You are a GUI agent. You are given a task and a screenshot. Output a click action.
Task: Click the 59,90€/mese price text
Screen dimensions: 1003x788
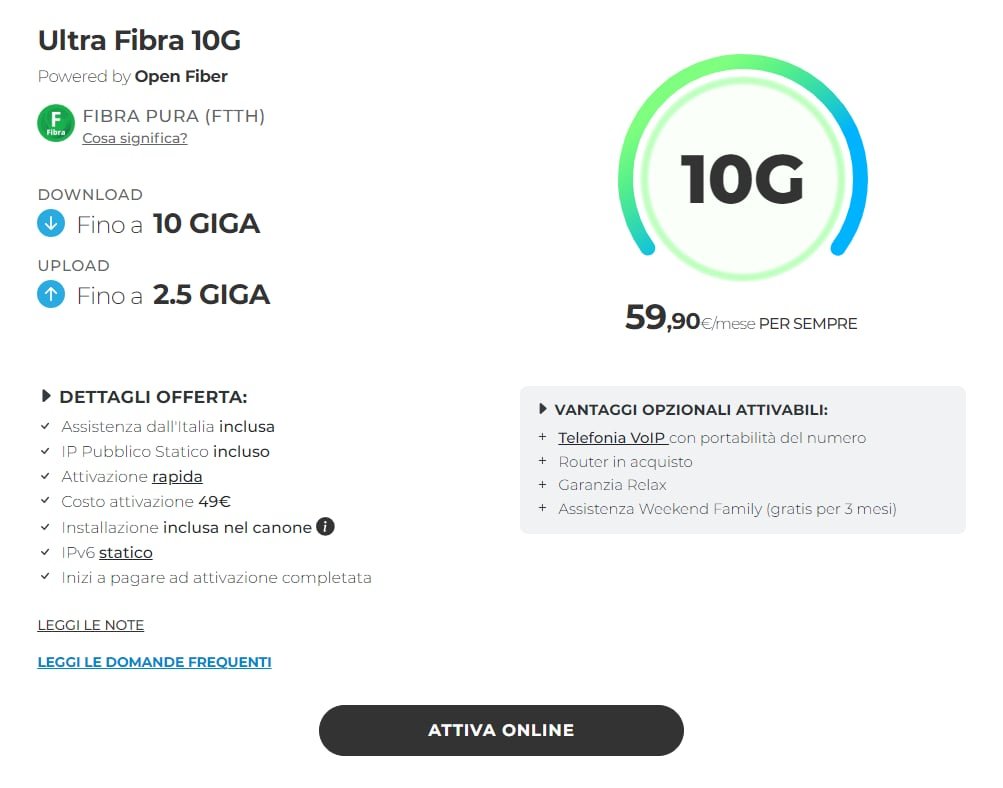point(690,318)
